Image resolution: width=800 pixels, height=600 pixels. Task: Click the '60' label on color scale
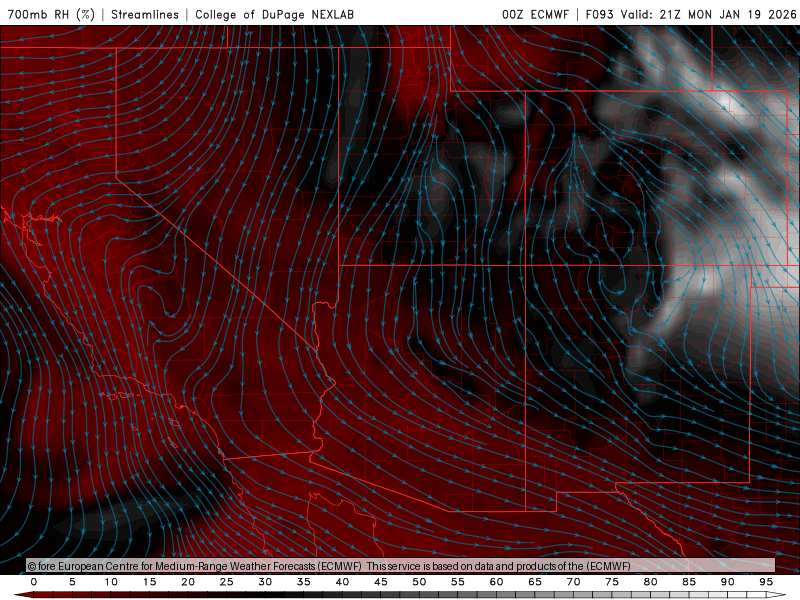pos(496,582)
